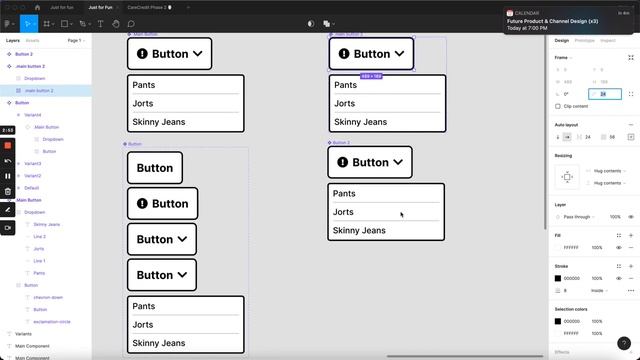
Task: Click the corner radius input field
Action: pos(605,94)
